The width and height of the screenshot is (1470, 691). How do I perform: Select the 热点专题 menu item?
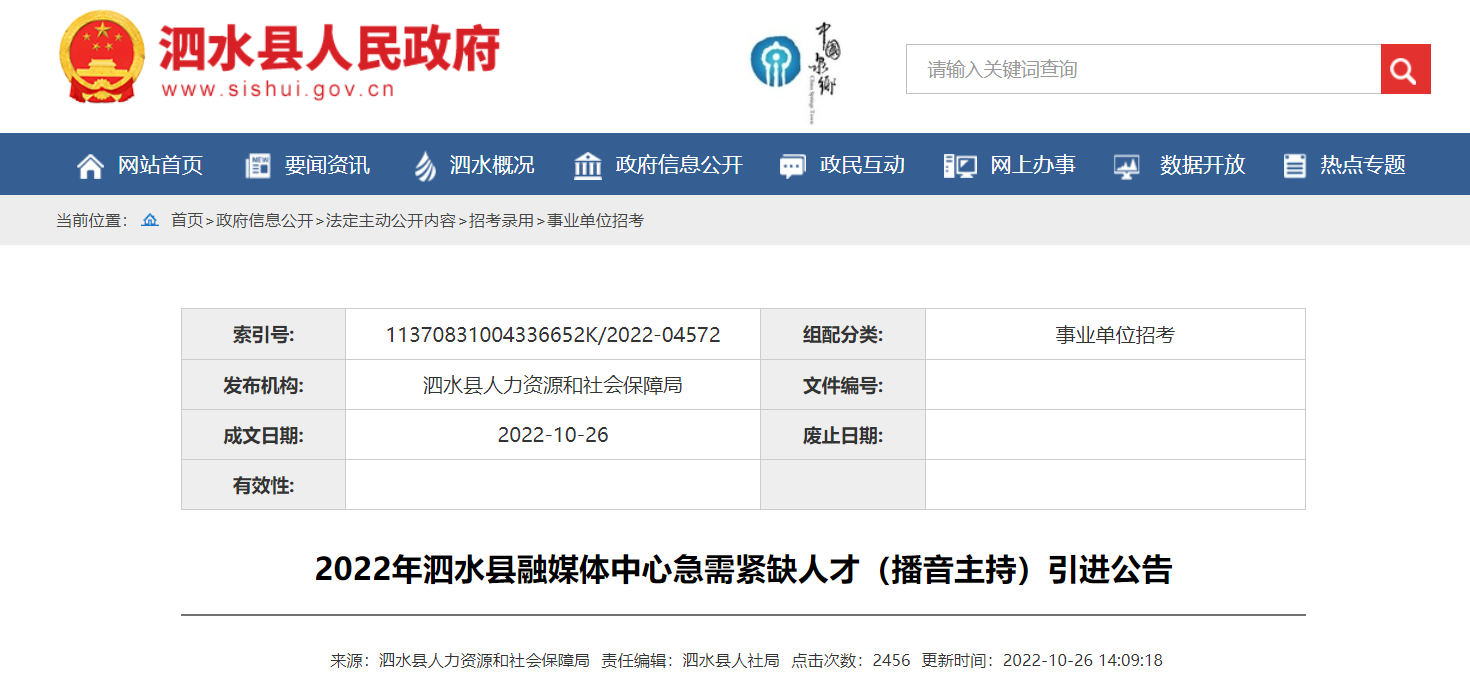pos(1363,165)
